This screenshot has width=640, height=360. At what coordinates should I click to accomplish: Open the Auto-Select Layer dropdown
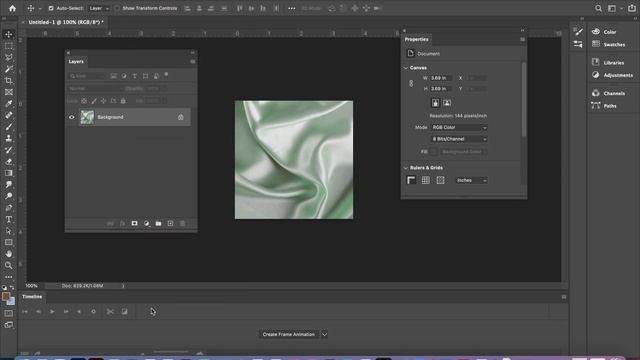[99, 8]
